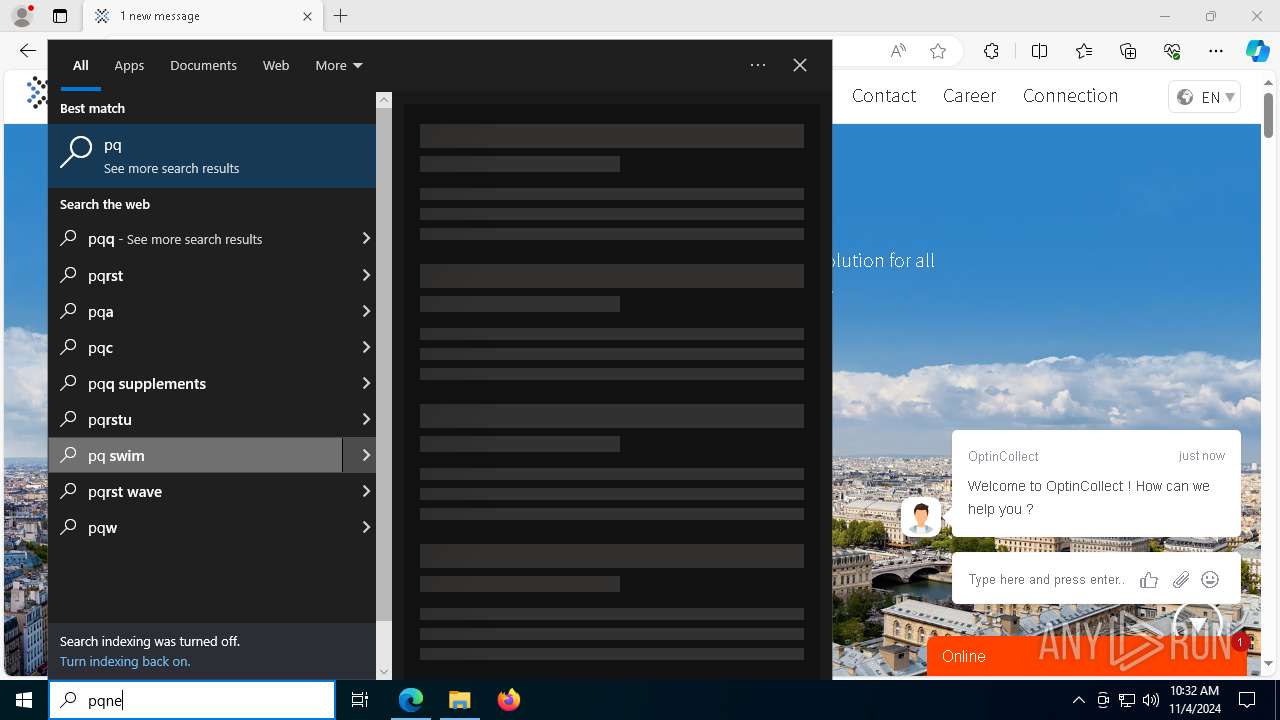Expand arrow for 'pqc' suggestion
This screenshot has height=720, width=1280.
click(x=366, y=347)
